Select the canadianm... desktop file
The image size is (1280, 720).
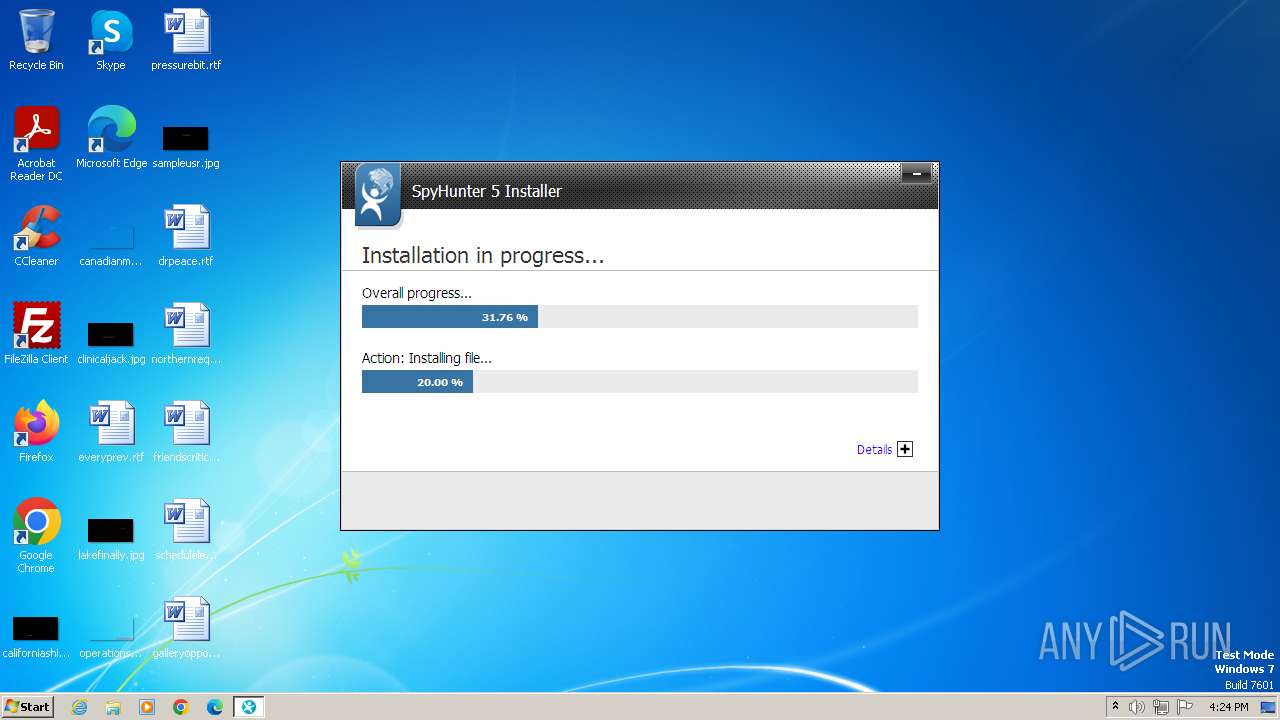(111, 246)
